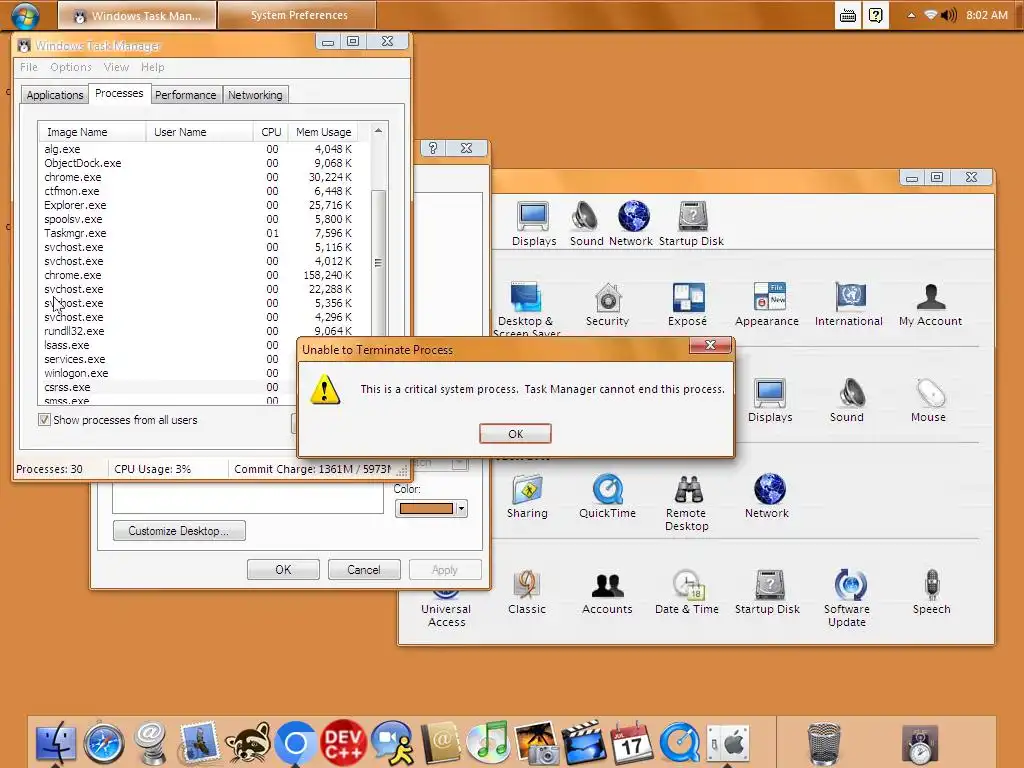Open the Software Update preference pane
The width and height of the screenshot is (1024, 768).
[847, 598]
